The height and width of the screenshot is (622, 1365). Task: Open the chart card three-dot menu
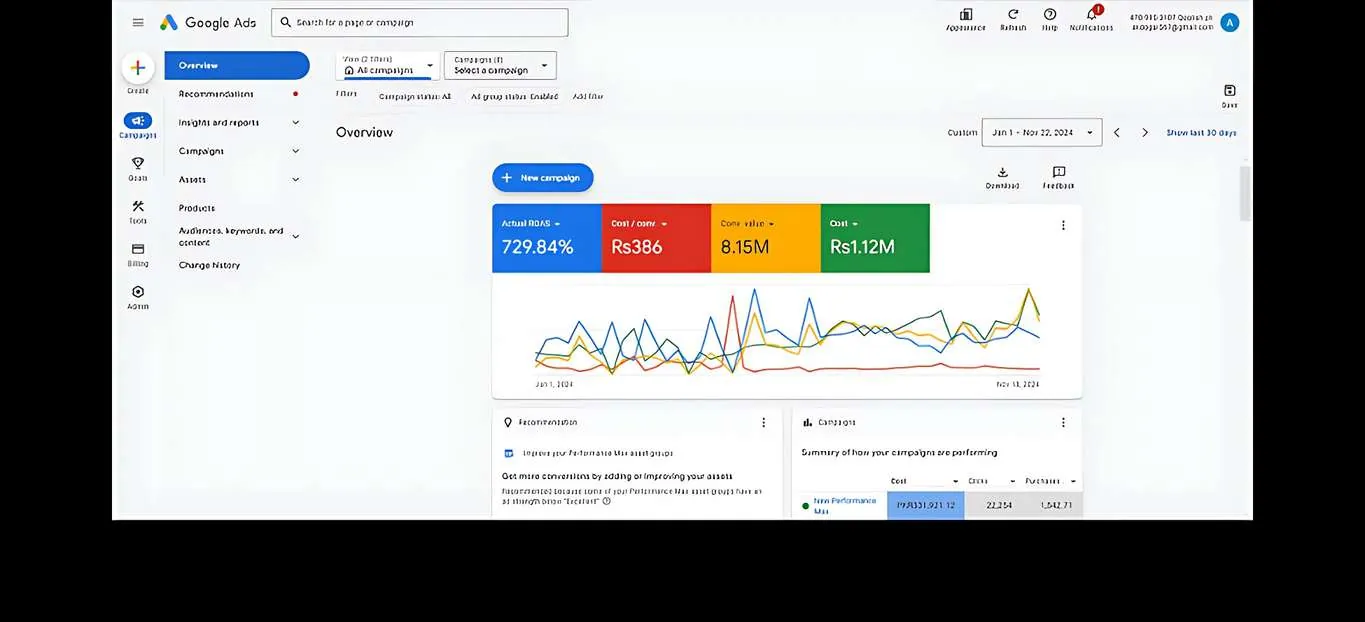(1063, 225)
